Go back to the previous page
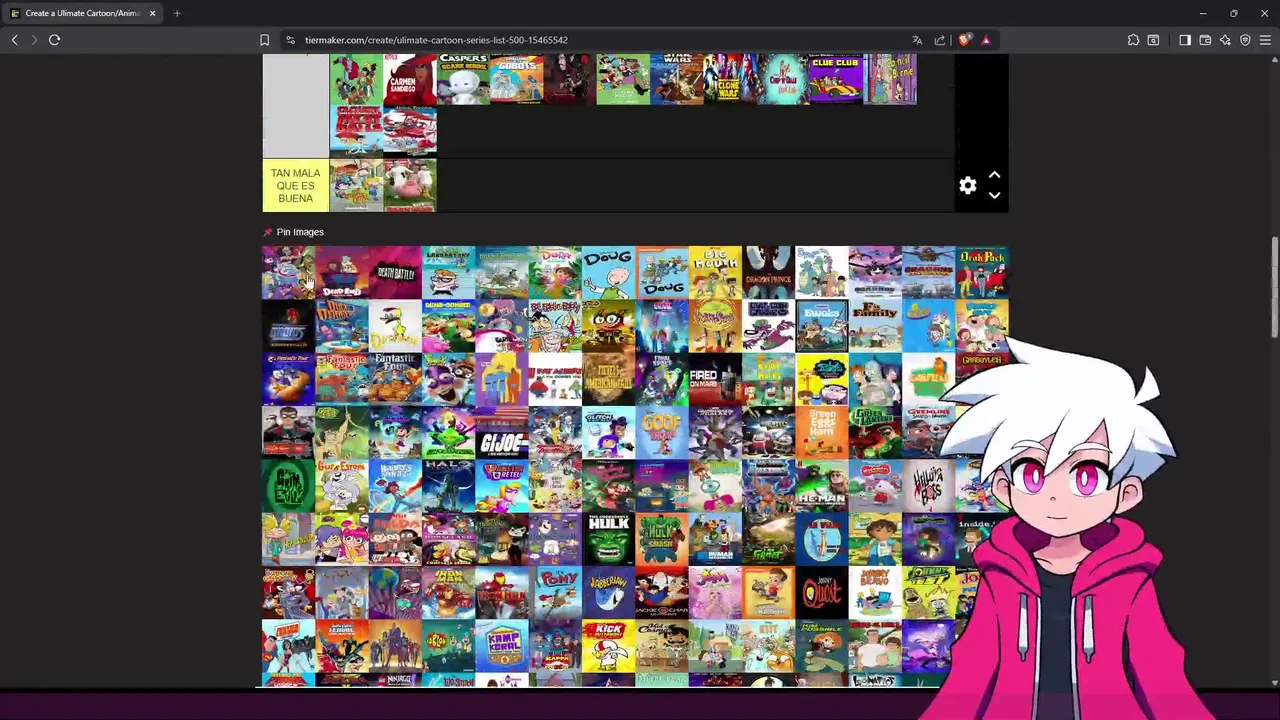Image resolution: width=1280 pixels, height=720 pixels. [x=14, y=40]
